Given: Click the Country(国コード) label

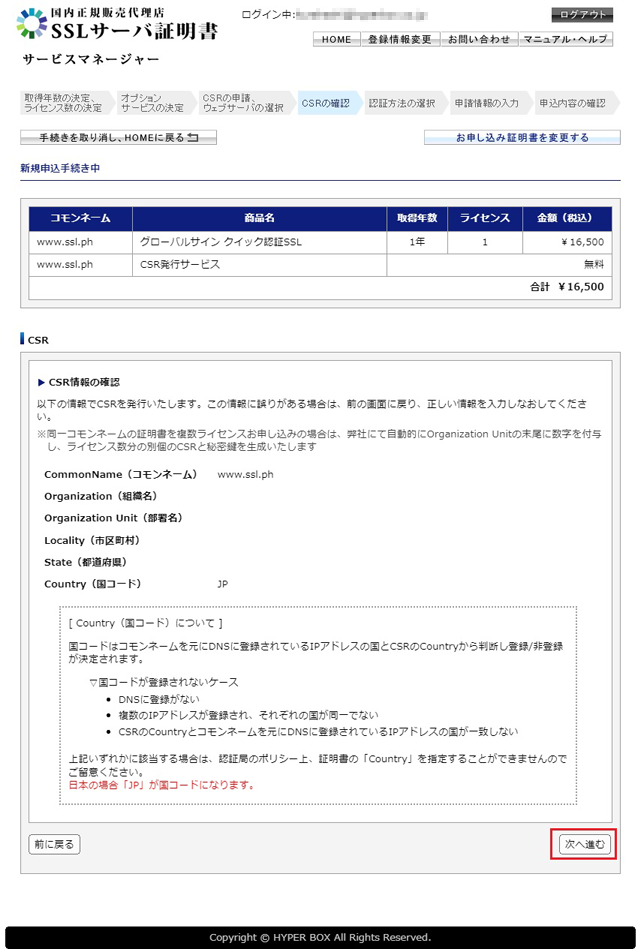Looking at the screenshot, I should [94, 584].
